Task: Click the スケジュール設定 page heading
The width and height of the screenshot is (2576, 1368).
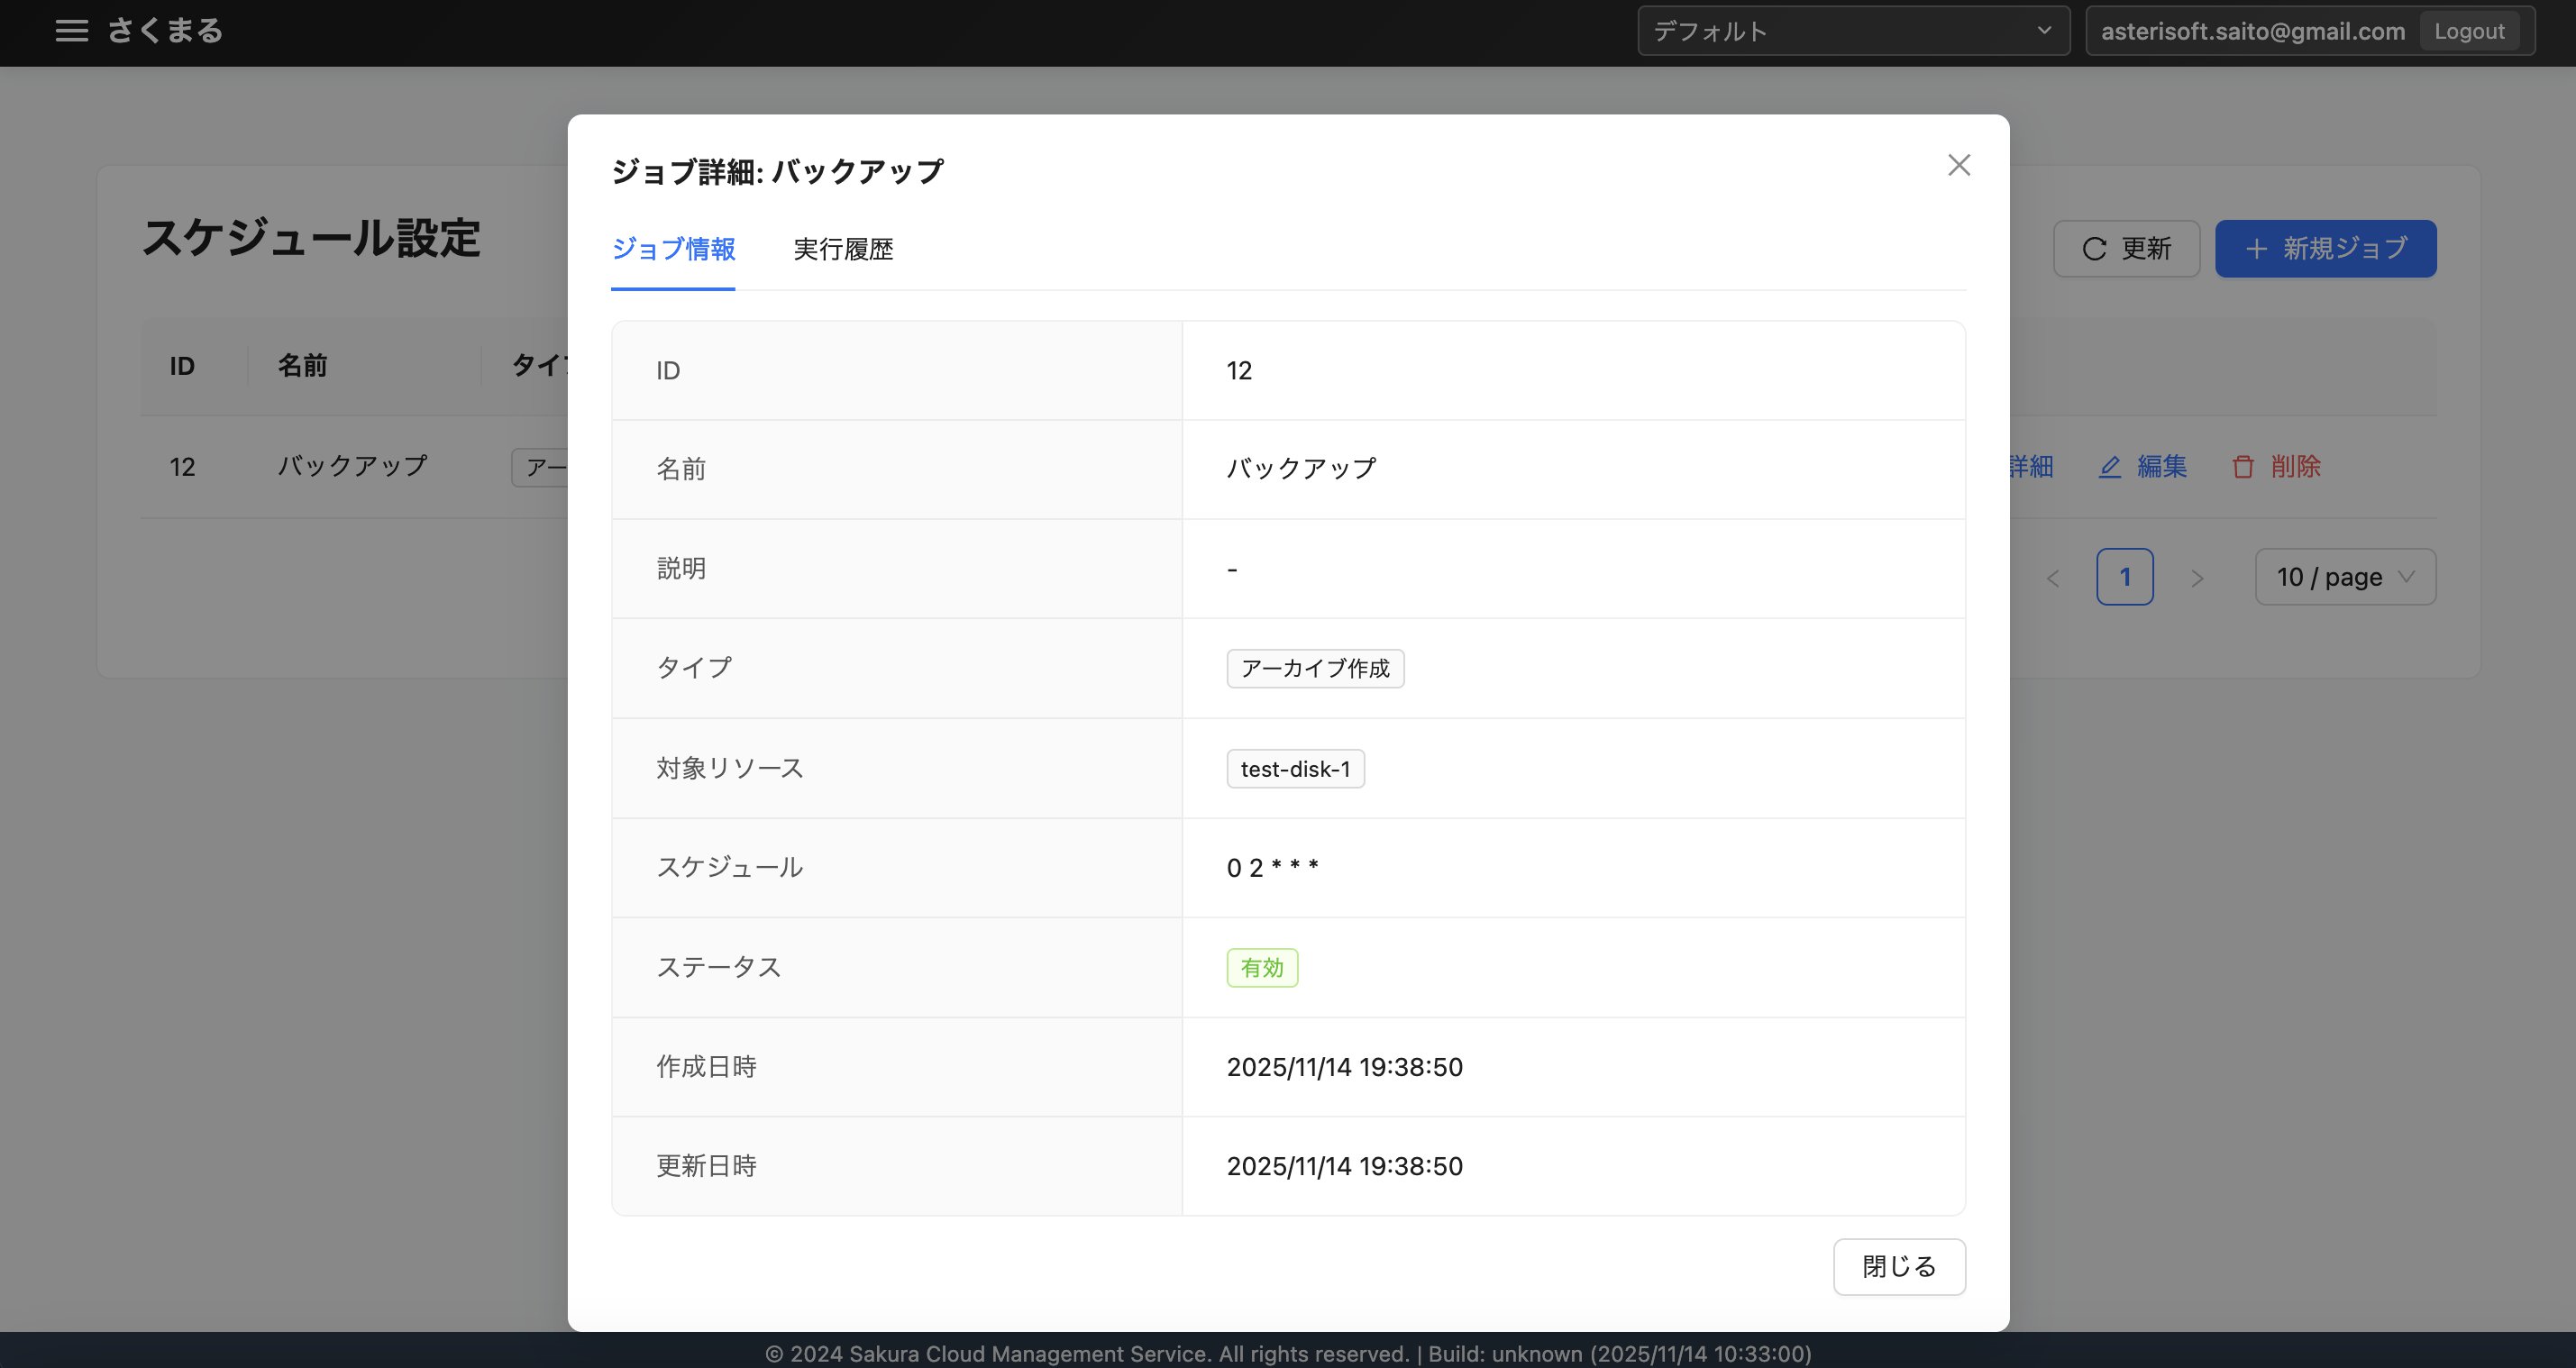Action: coord(311,238)
